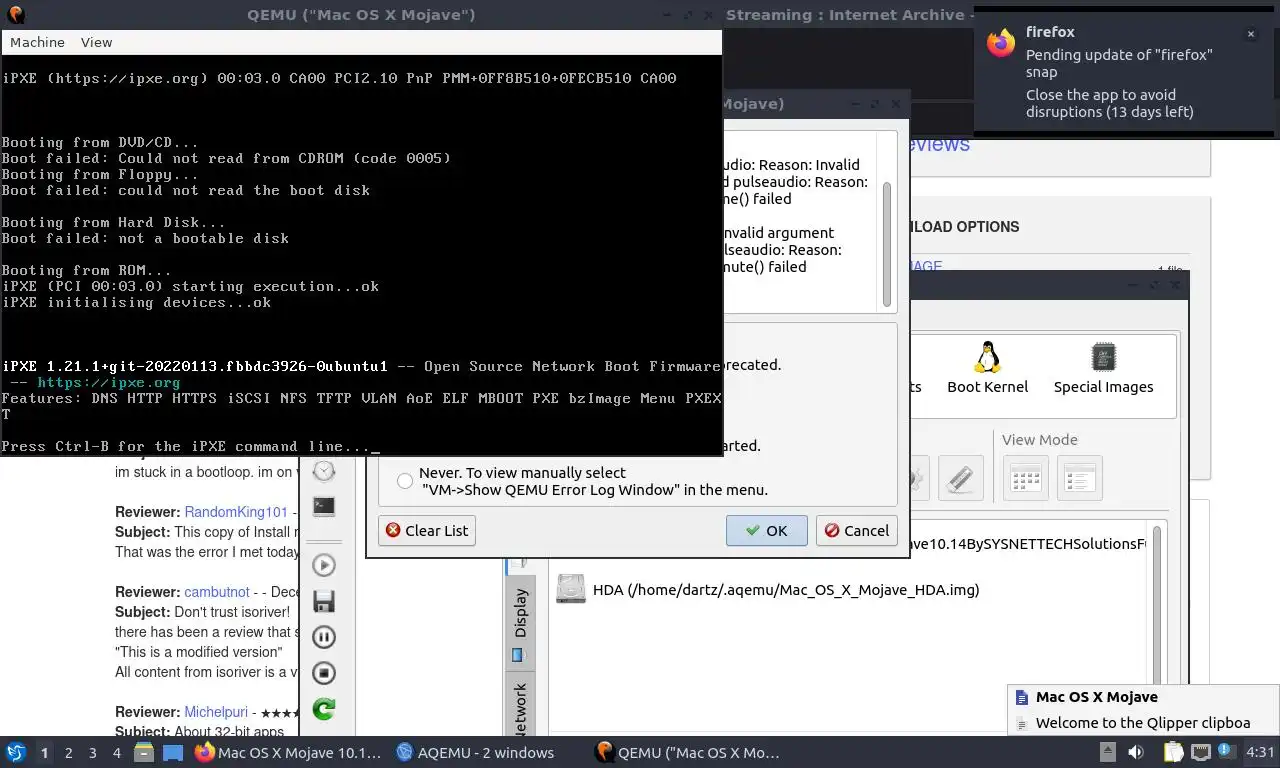Viewport: 1280px width, 768px height.
Task: Switch to Firefox Mac OS X Mojave taskbar entry
Action: click(289, 752)
